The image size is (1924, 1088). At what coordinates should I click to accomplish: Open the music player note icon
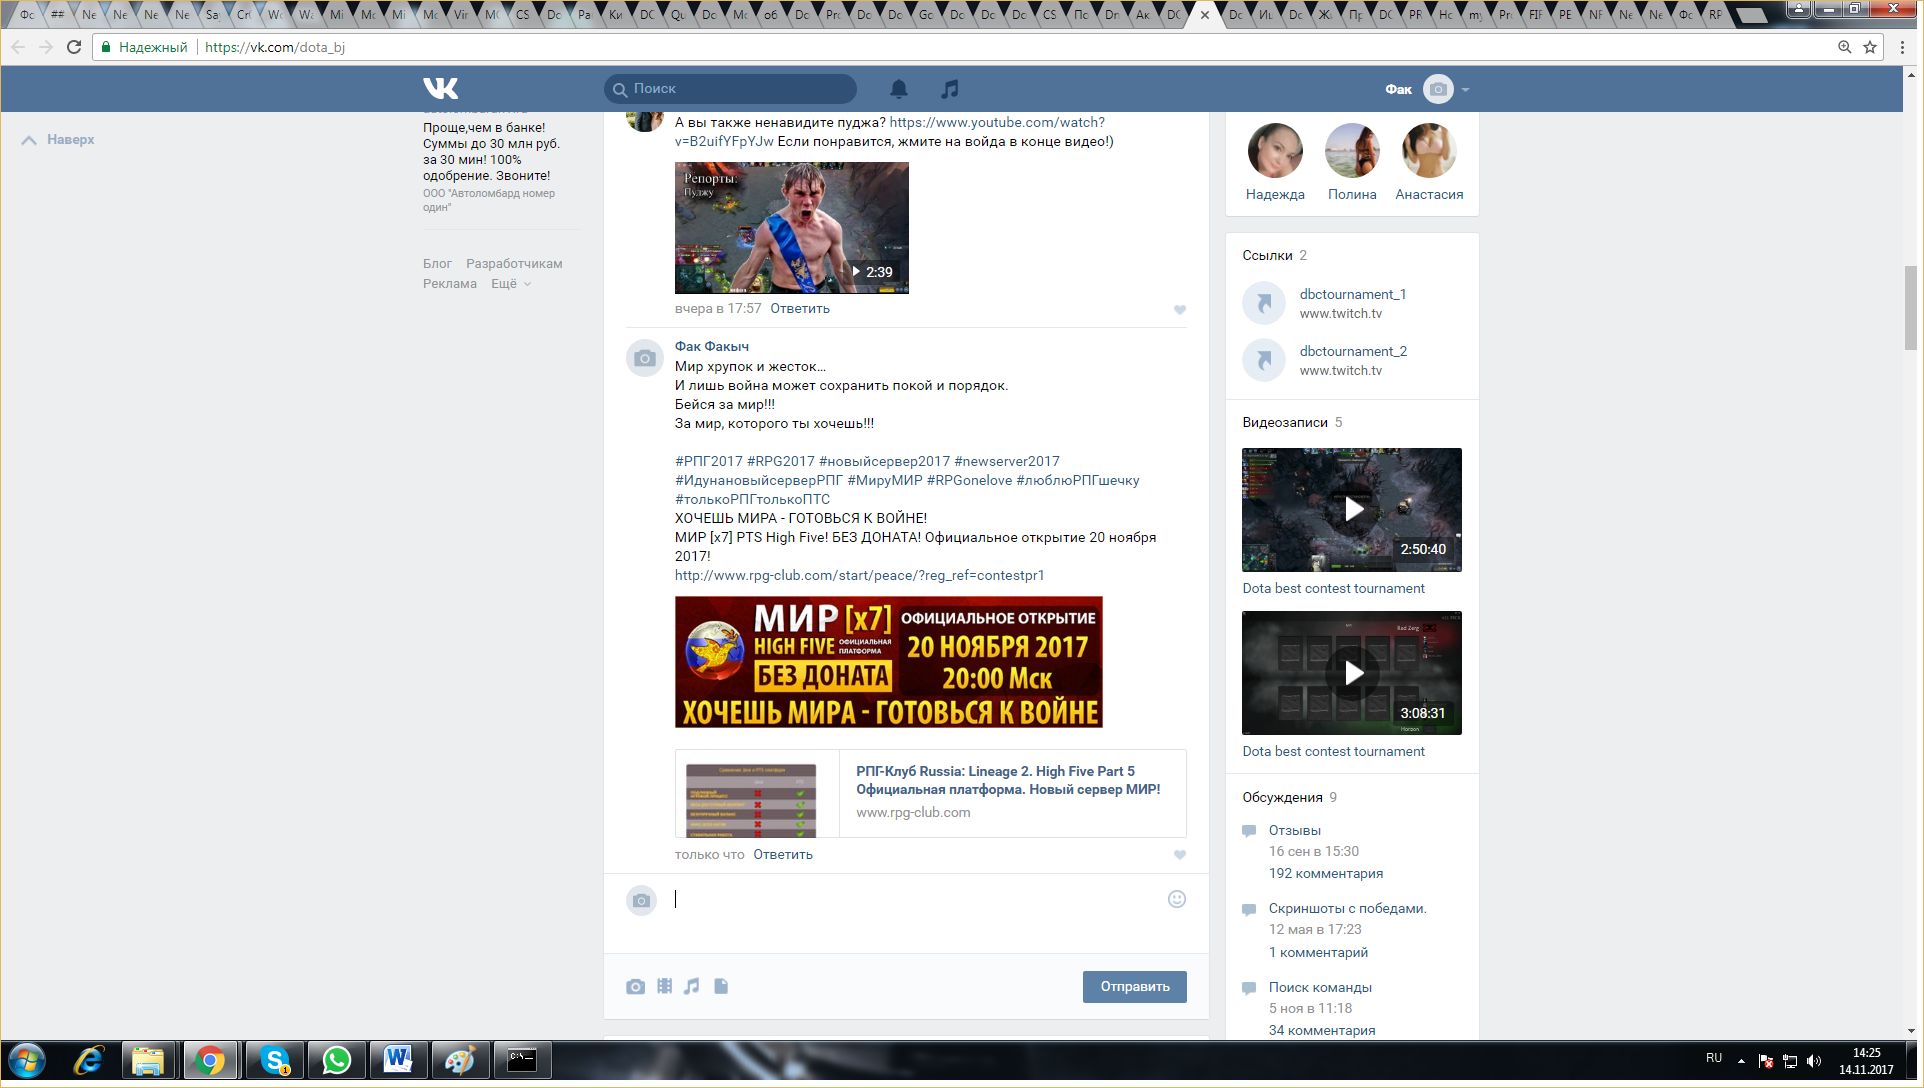coord(950,89)
